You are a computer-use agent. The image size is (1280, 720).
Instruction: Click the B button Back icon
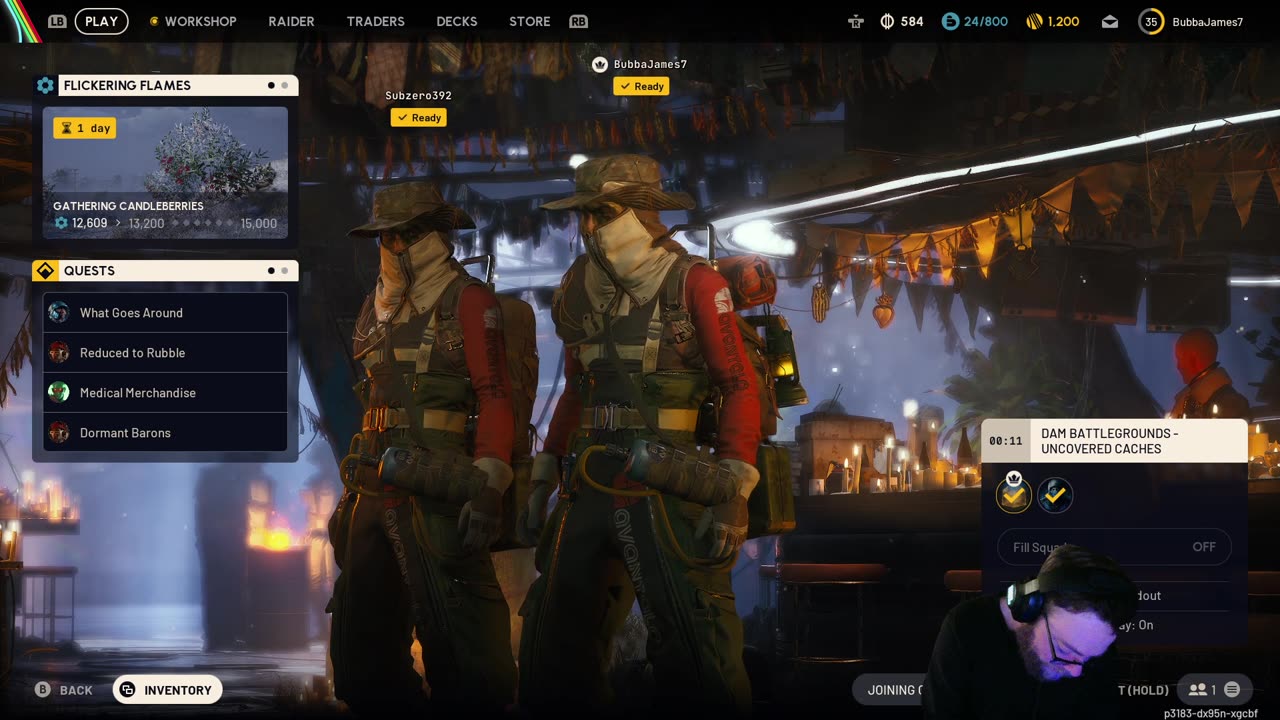(43, 690)
